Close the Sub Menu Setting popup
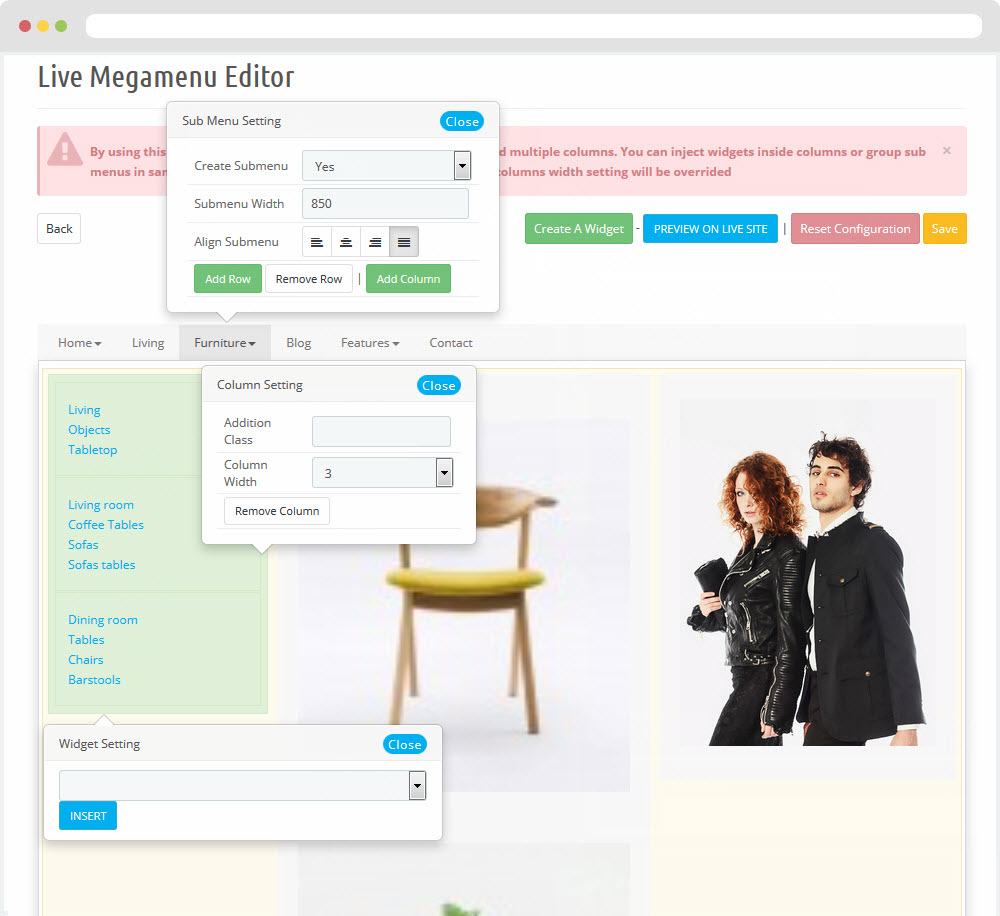This screenshot has height=916, width=1000. coord(462,121)
